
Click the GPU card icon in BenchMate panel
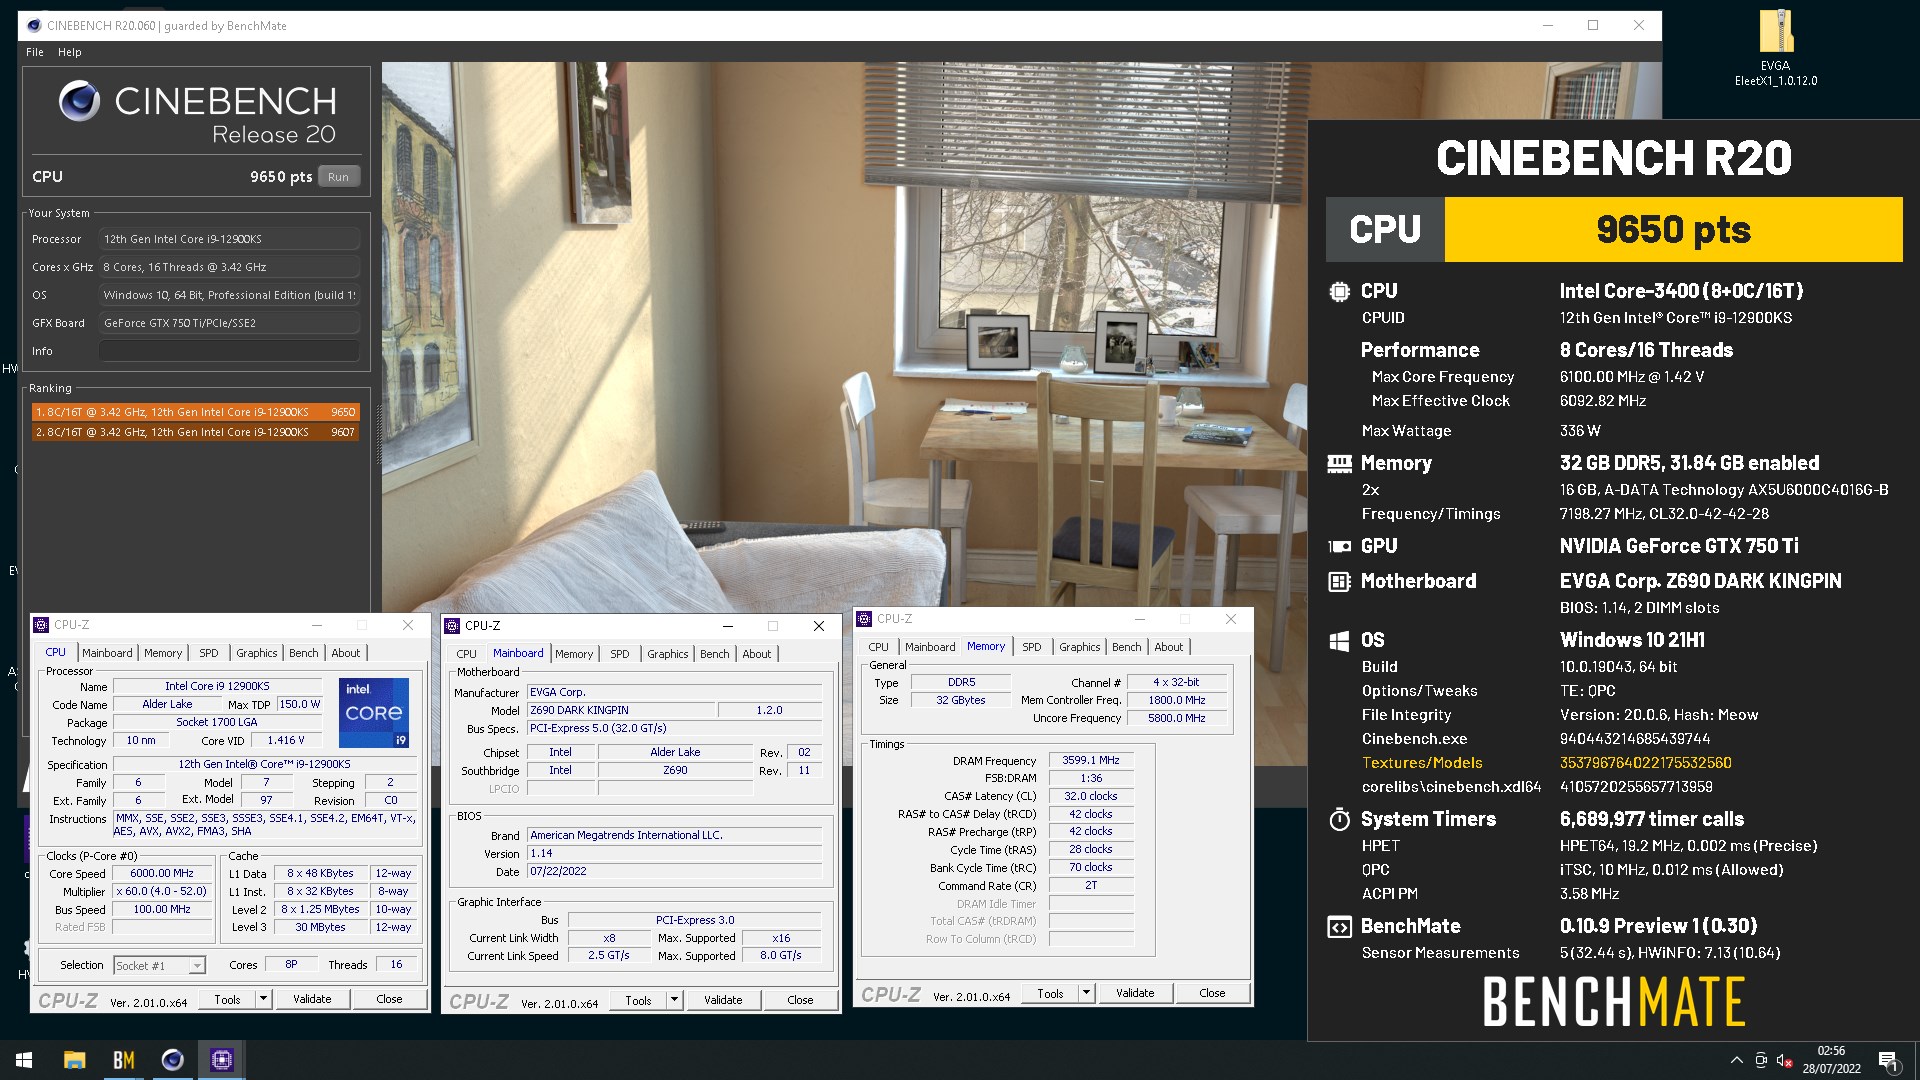(x=1339, y=546)
